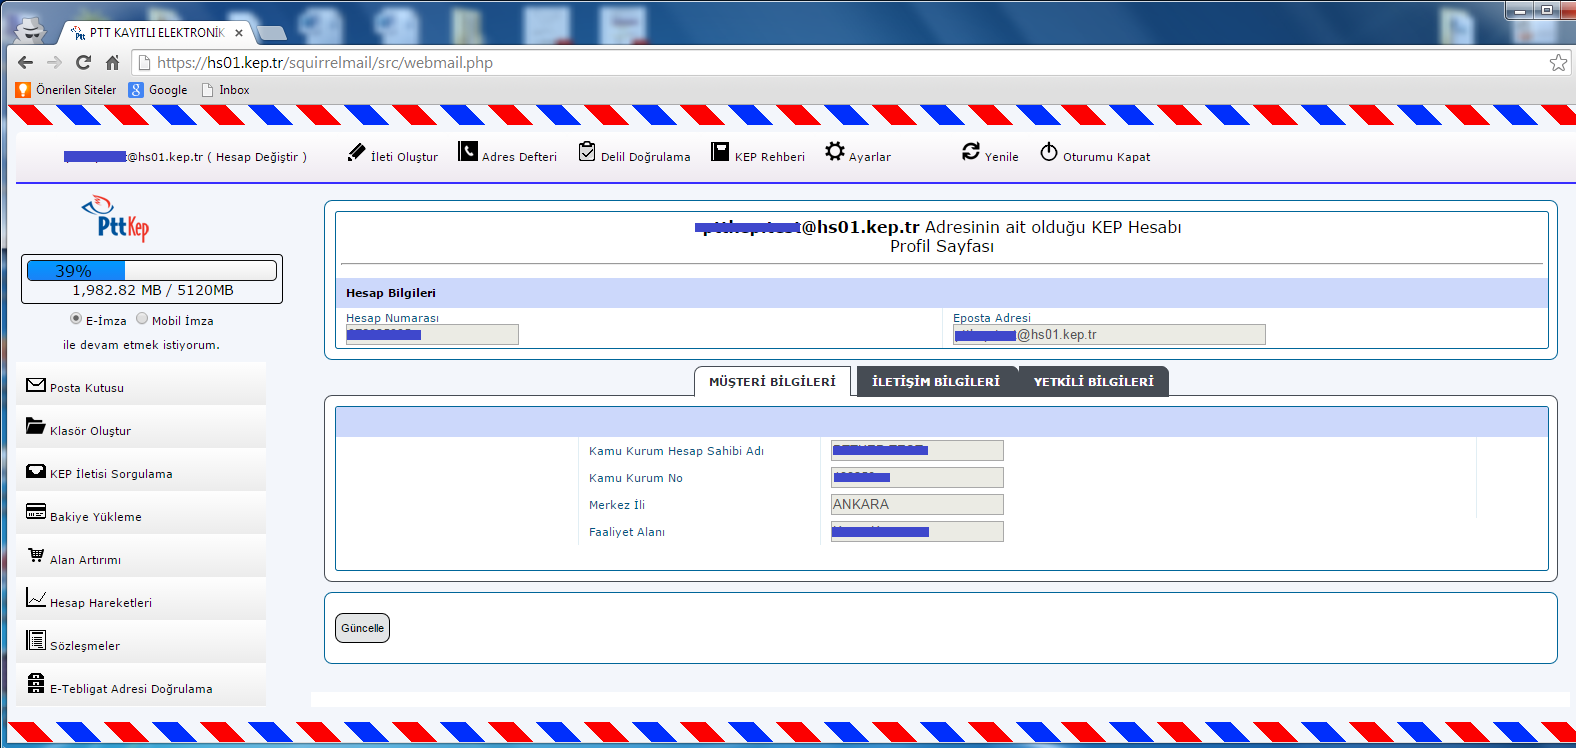This screenshot has height=748, width=1576.
Task: Click the Klasör Oluştur folder icon
Action: click(x=36, y=425)
